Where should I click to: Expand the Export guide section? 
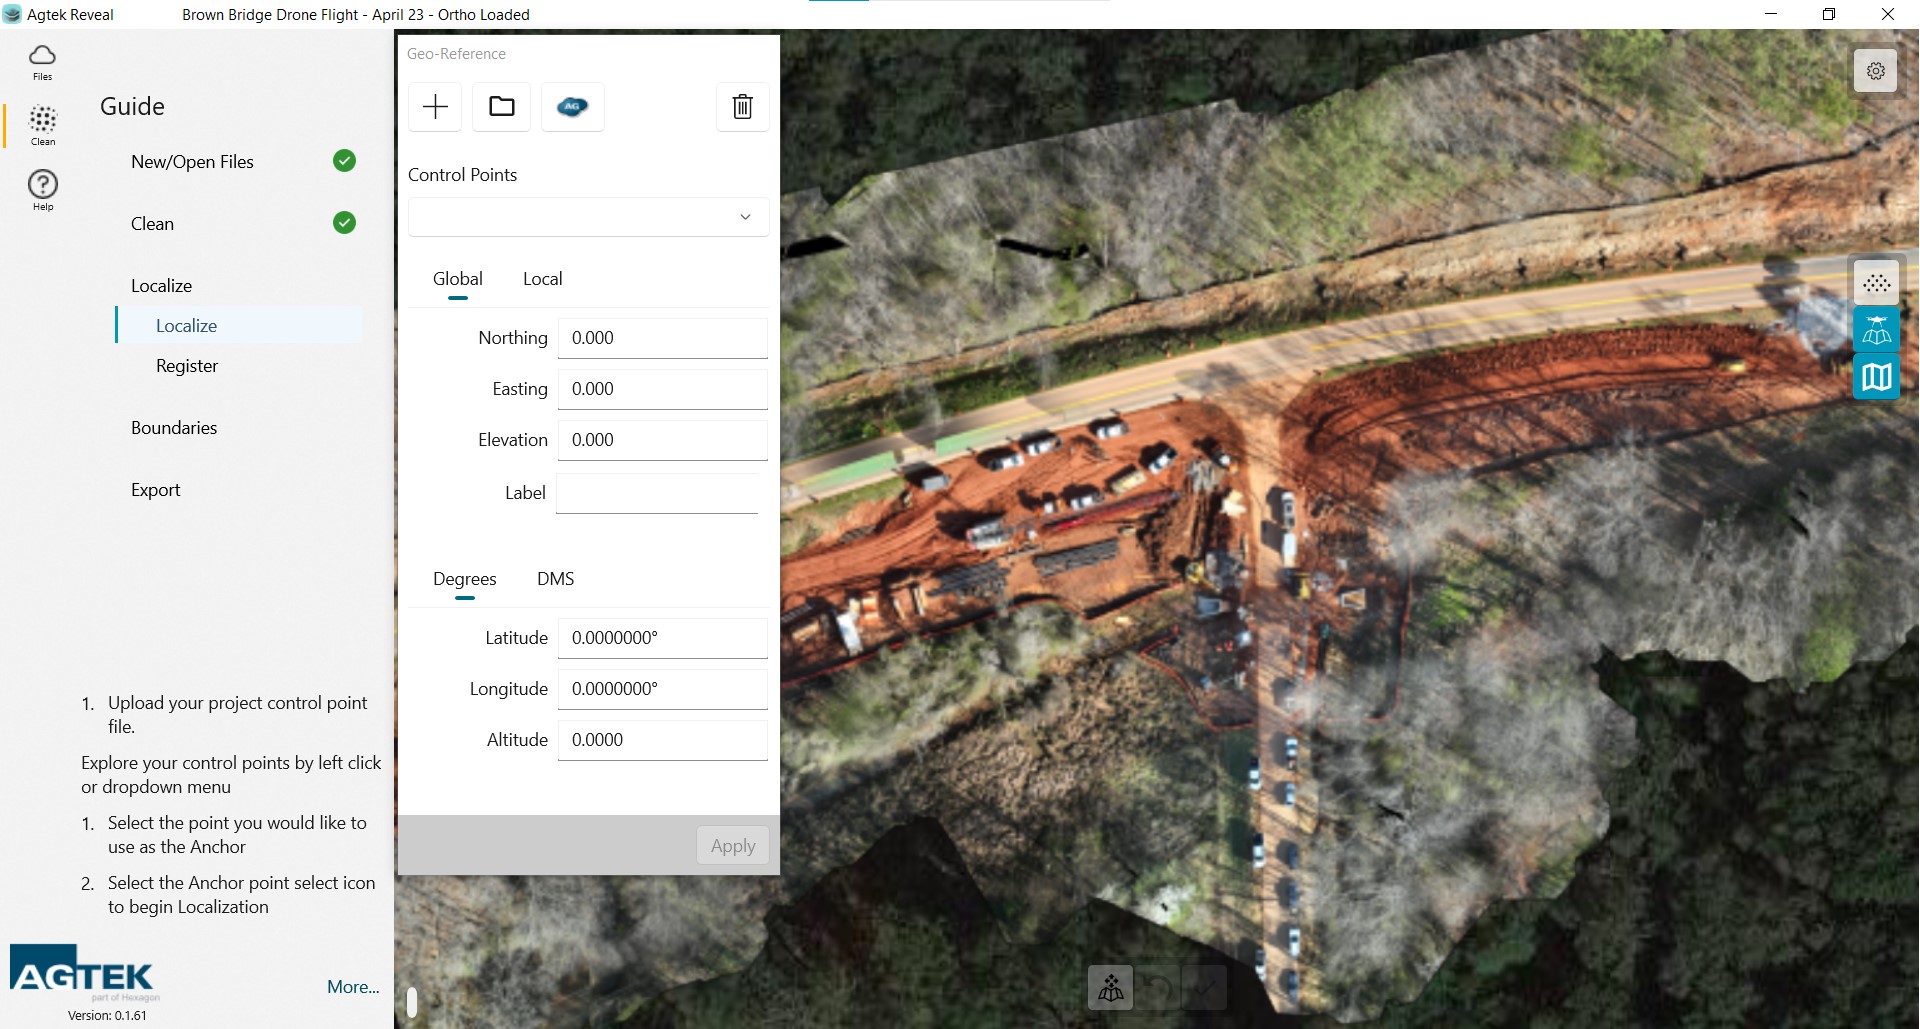tap(156, 490)
